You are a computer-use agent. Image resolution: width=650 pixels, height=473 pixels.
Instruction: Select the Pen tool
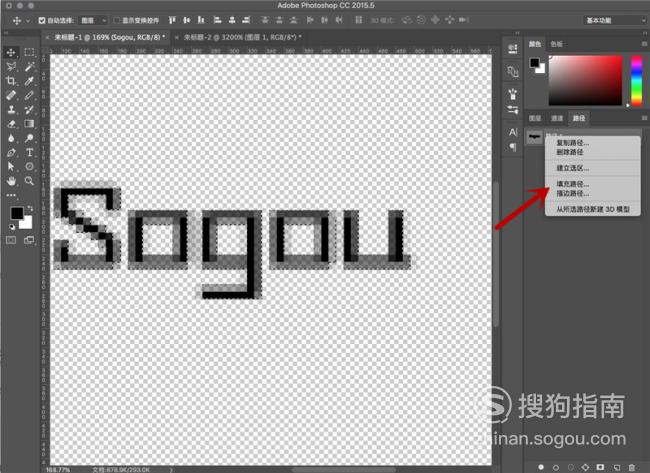[x=11, y=153]
